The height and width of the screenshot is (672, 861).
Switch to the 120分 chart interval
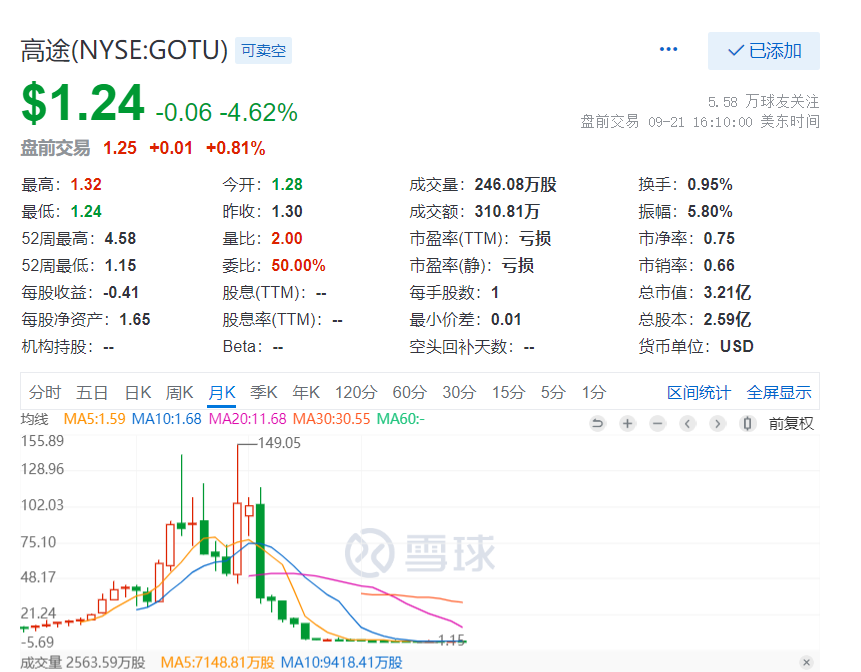click(356, 393)
